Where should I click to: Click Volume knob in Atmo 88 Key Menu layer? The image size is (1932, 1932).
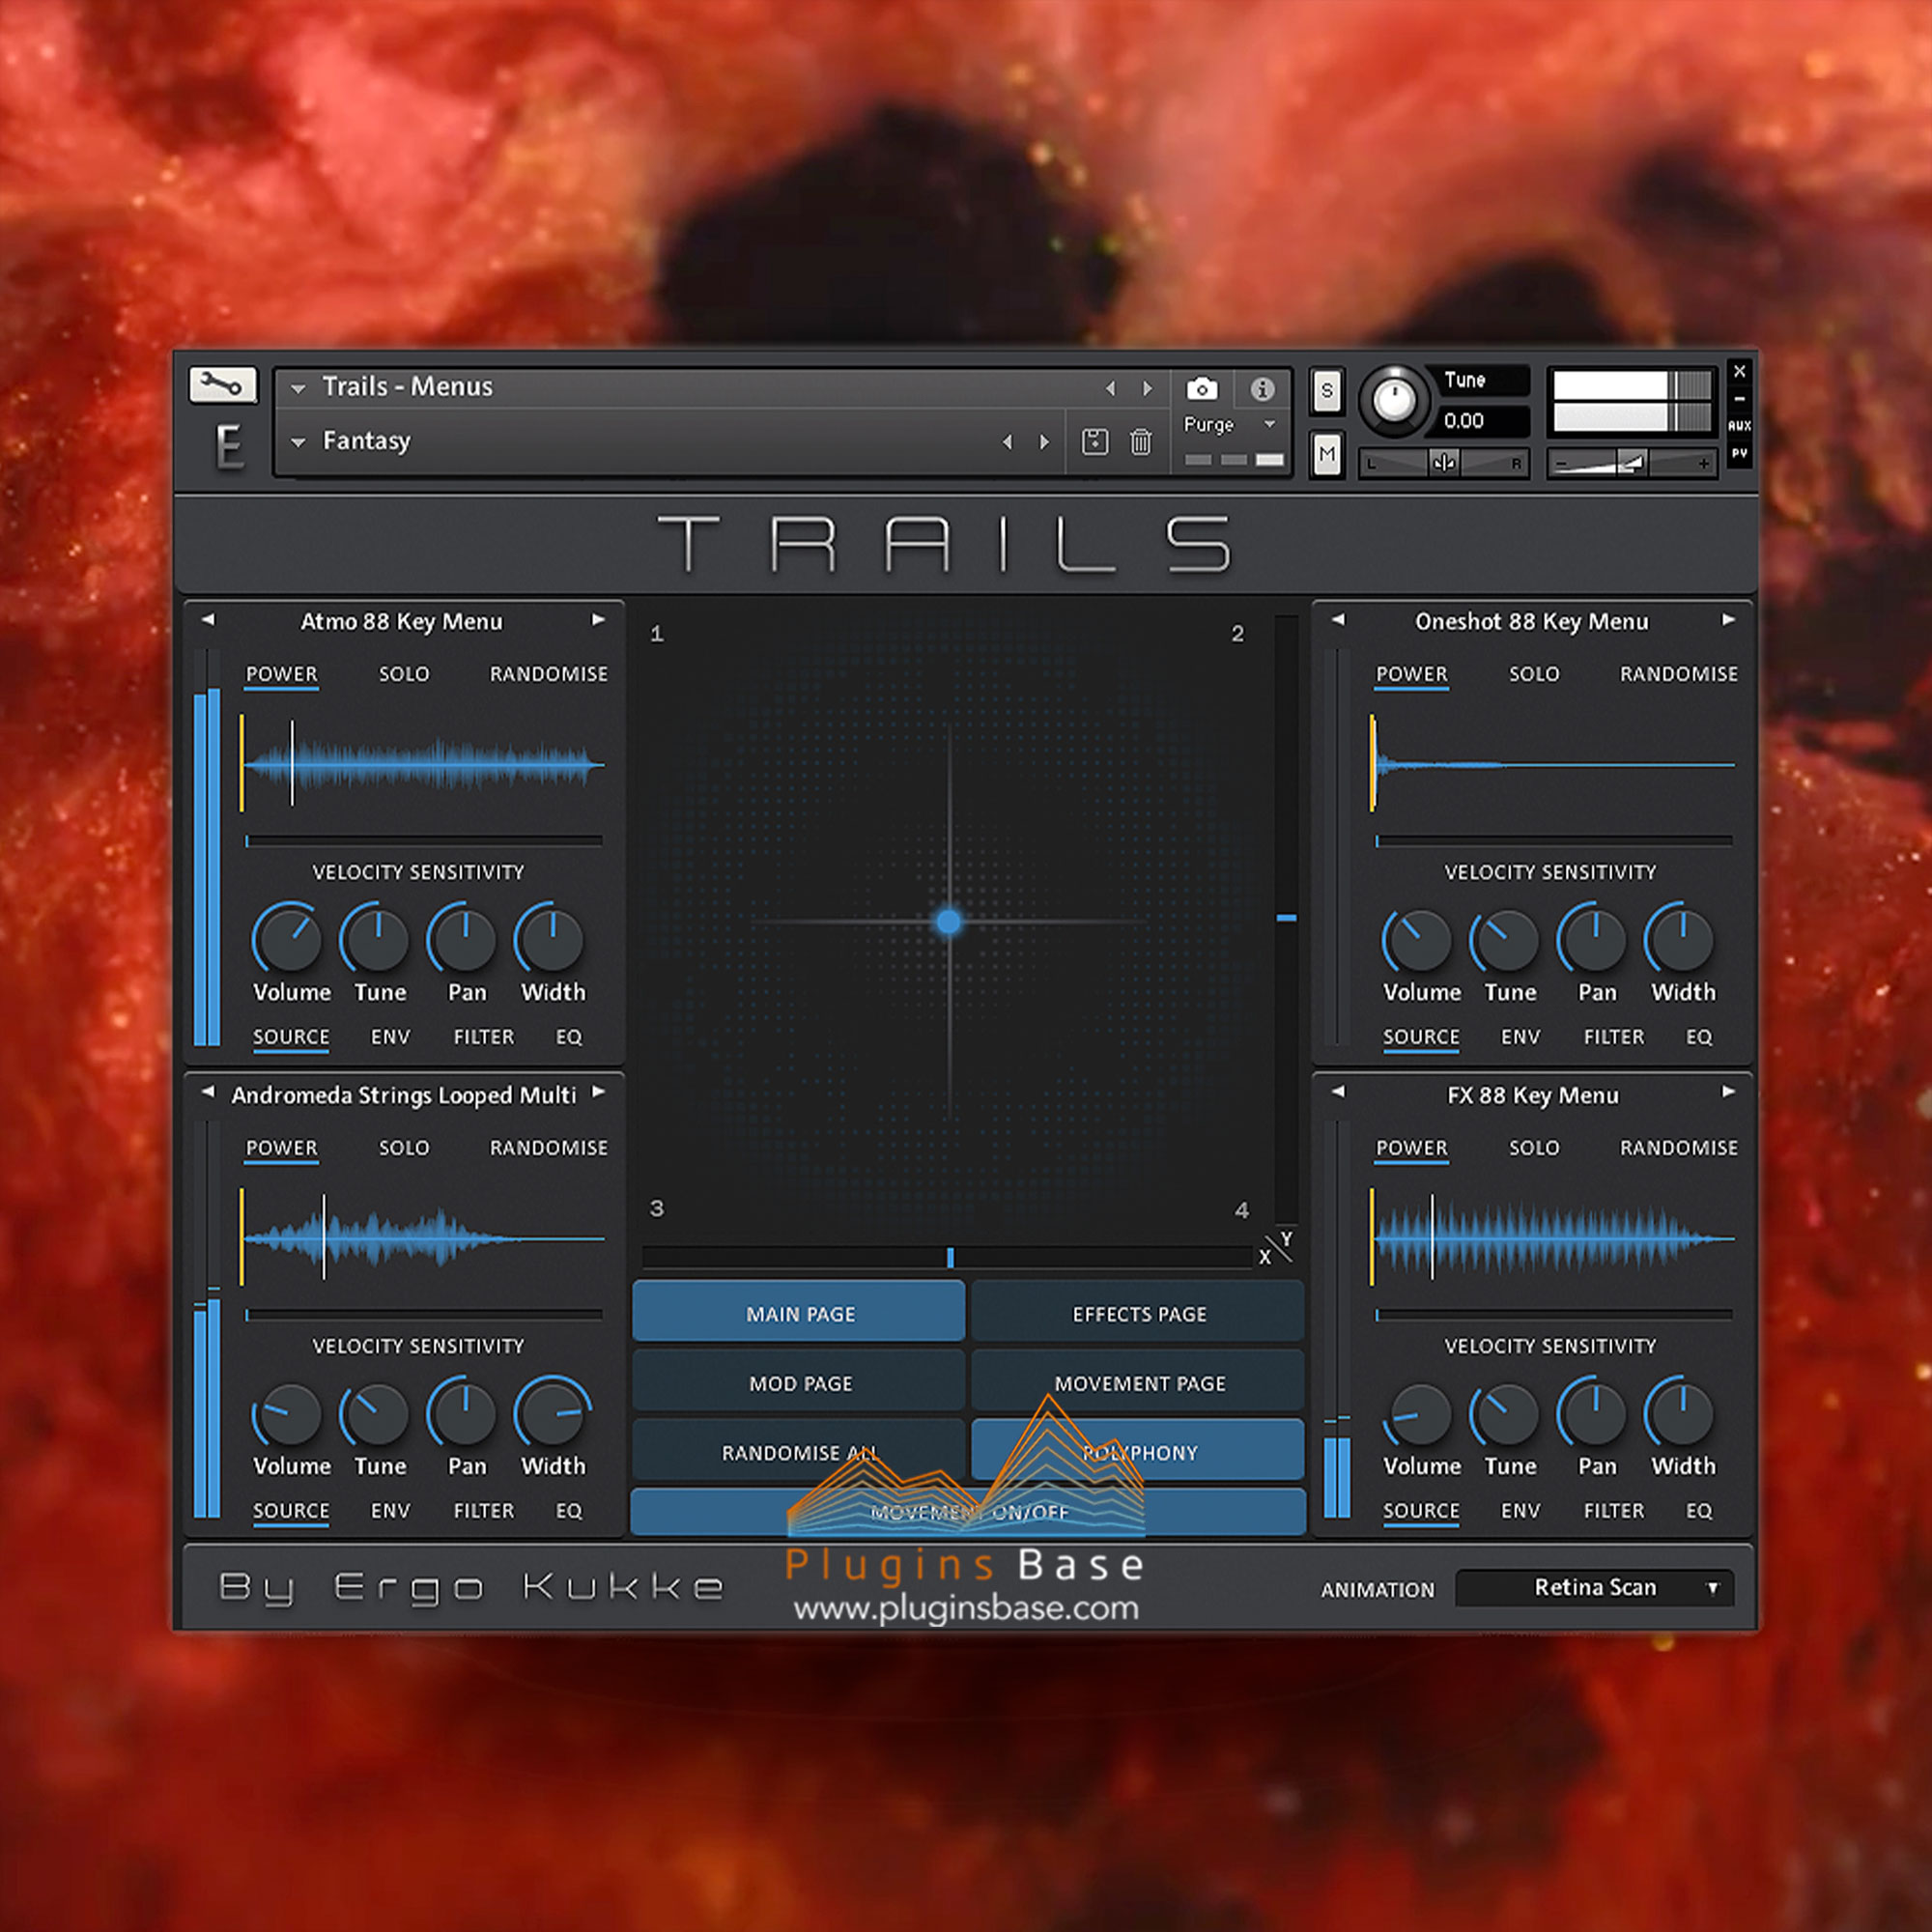(289, 939)
